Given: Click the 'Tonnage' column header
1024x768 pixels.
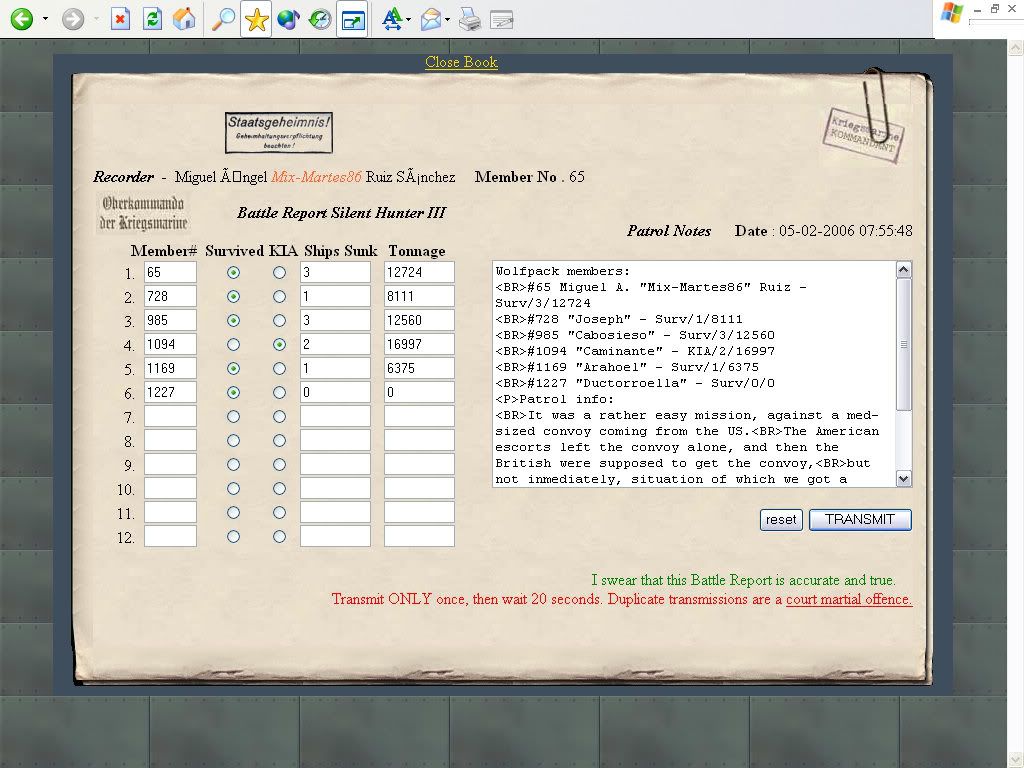Looking at the screenshot, I should click(x=417, y=251).
